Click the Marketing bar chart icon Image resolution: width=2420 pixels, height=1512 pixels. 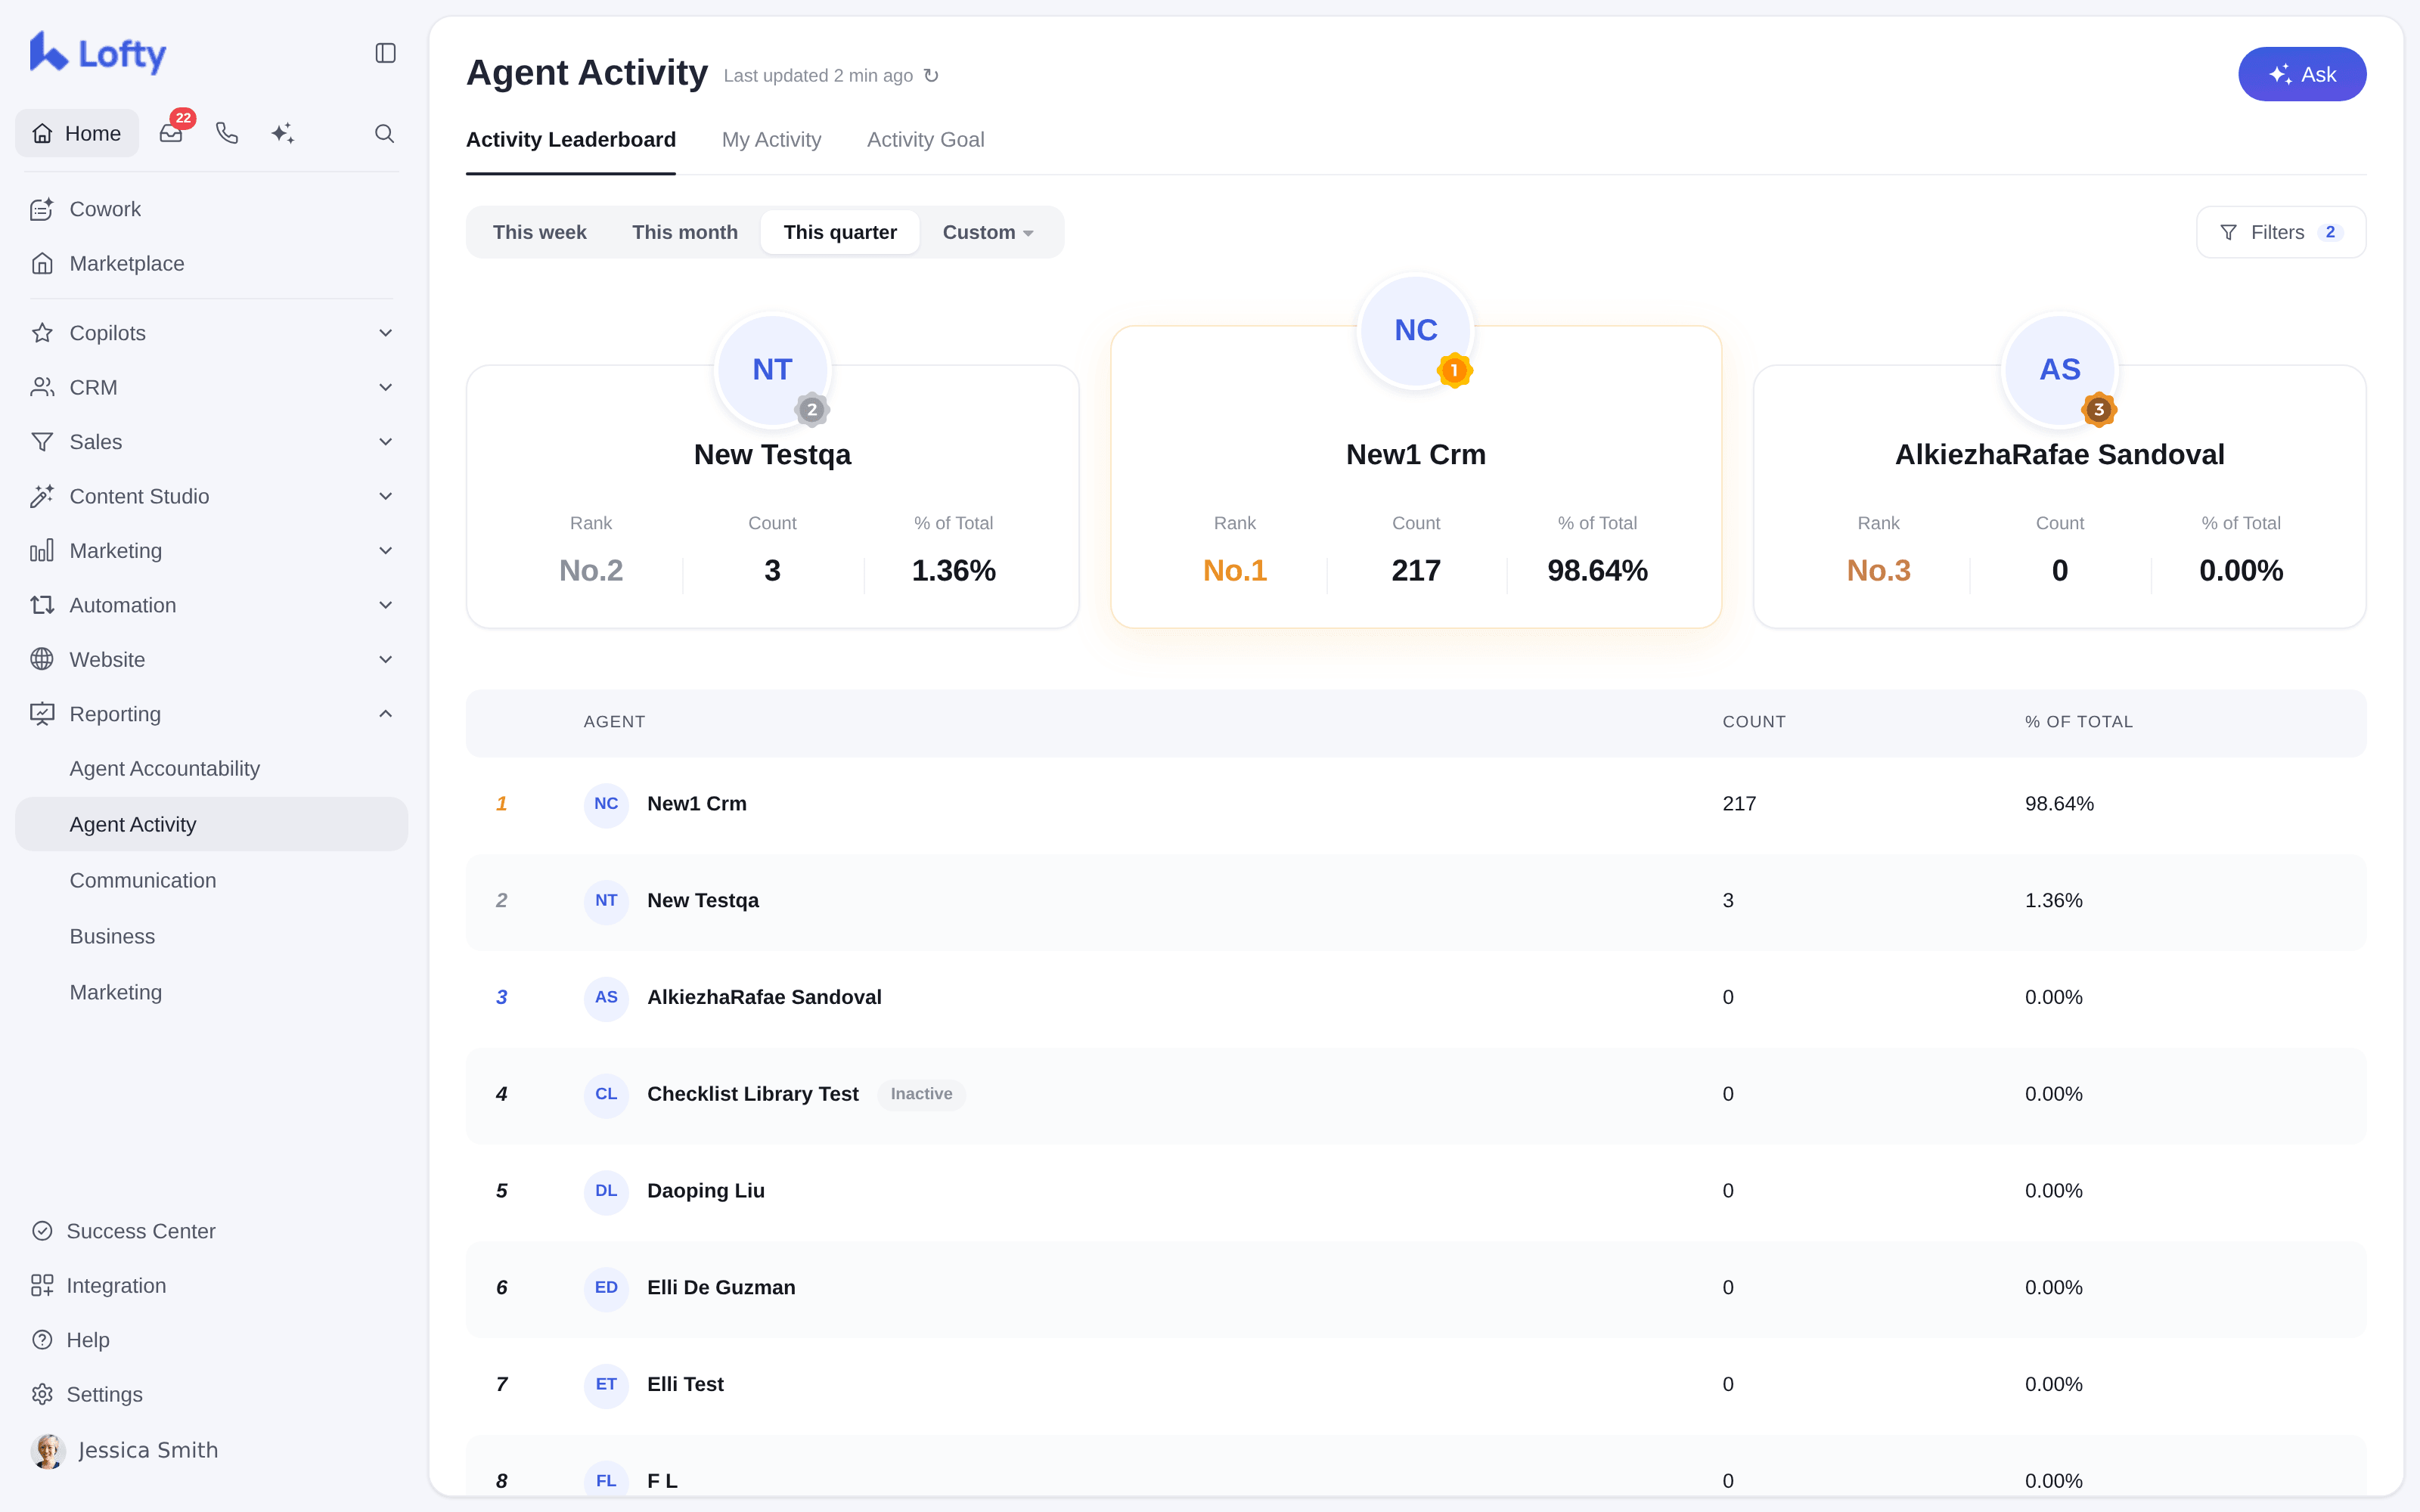42,551
